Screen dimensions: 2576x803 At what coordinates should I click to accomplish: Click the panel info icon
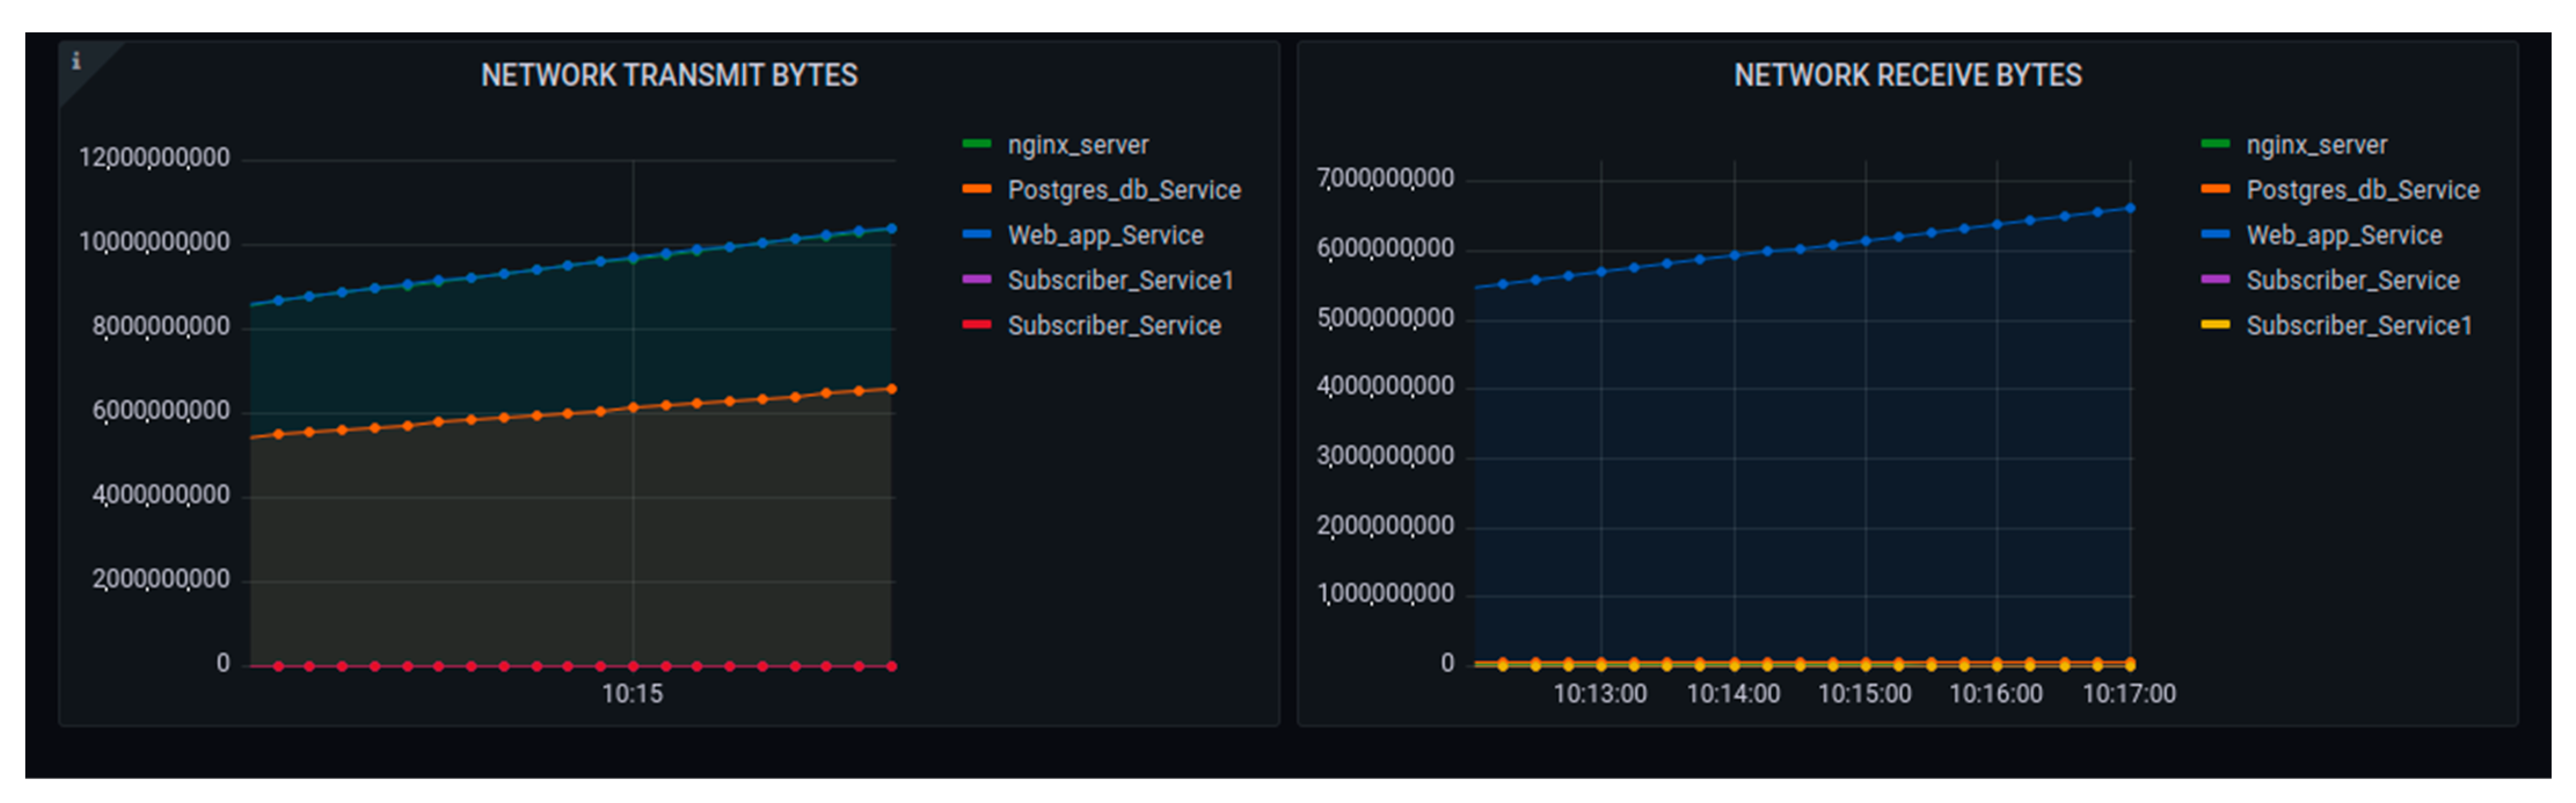[76, 61]
